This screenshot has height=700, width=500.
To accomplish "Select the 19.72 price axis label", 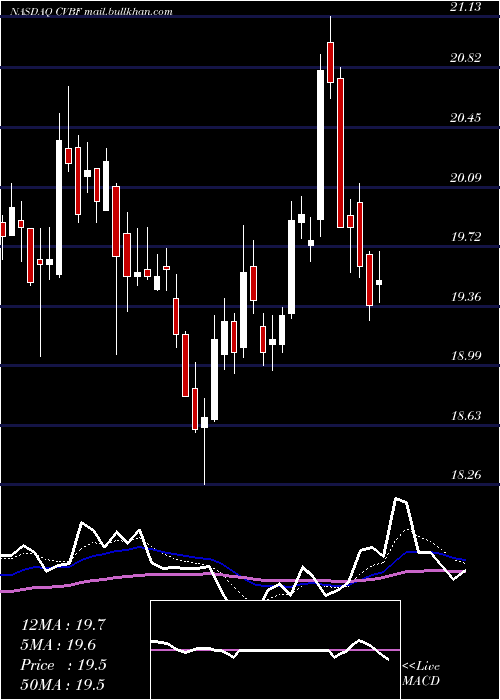I will point(466,236).
